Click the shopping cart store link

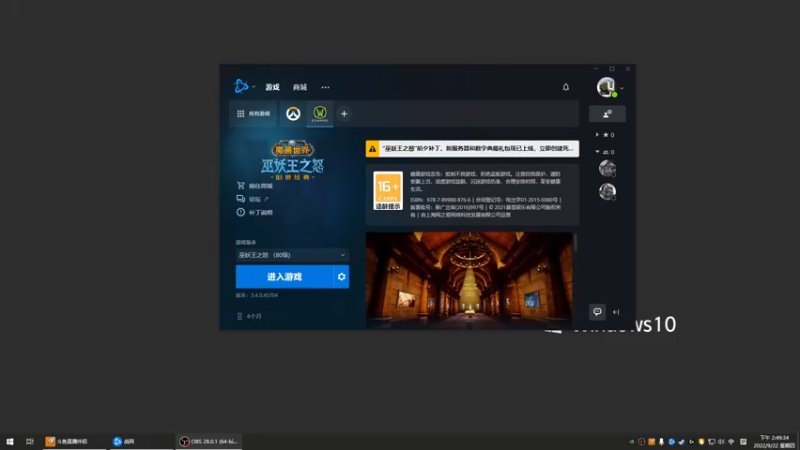coord(255,186)
